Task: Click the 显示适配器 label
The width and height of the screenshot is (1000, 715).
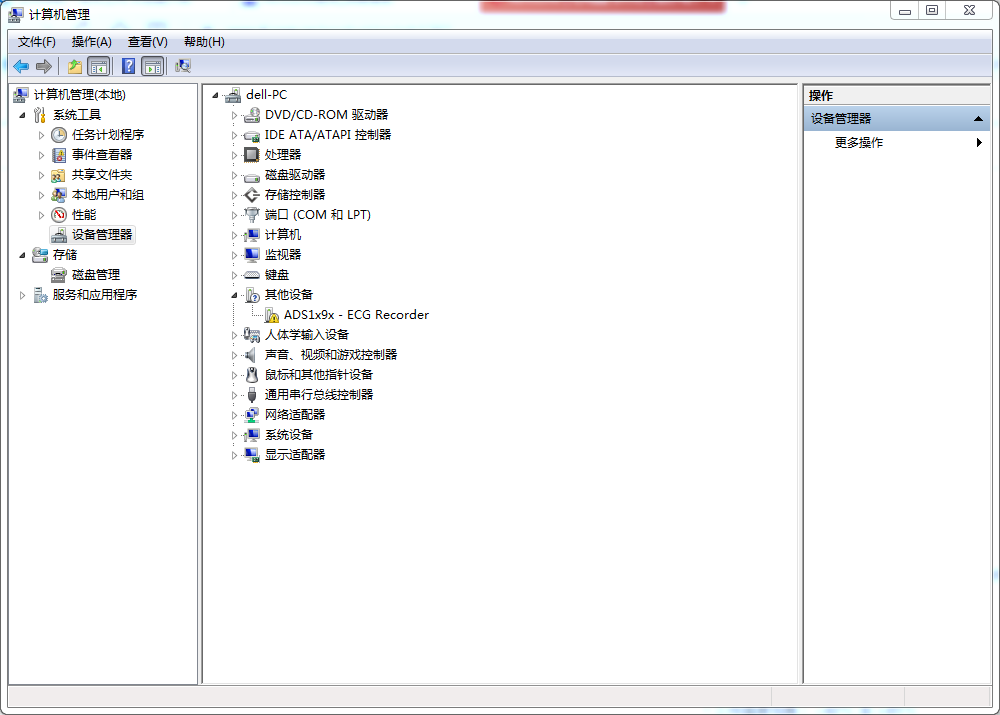Action: [295, 455]
